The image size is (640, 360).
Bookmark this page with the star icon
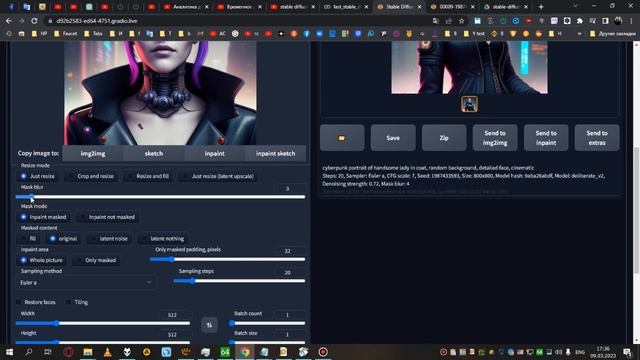[x=461, y=21]
